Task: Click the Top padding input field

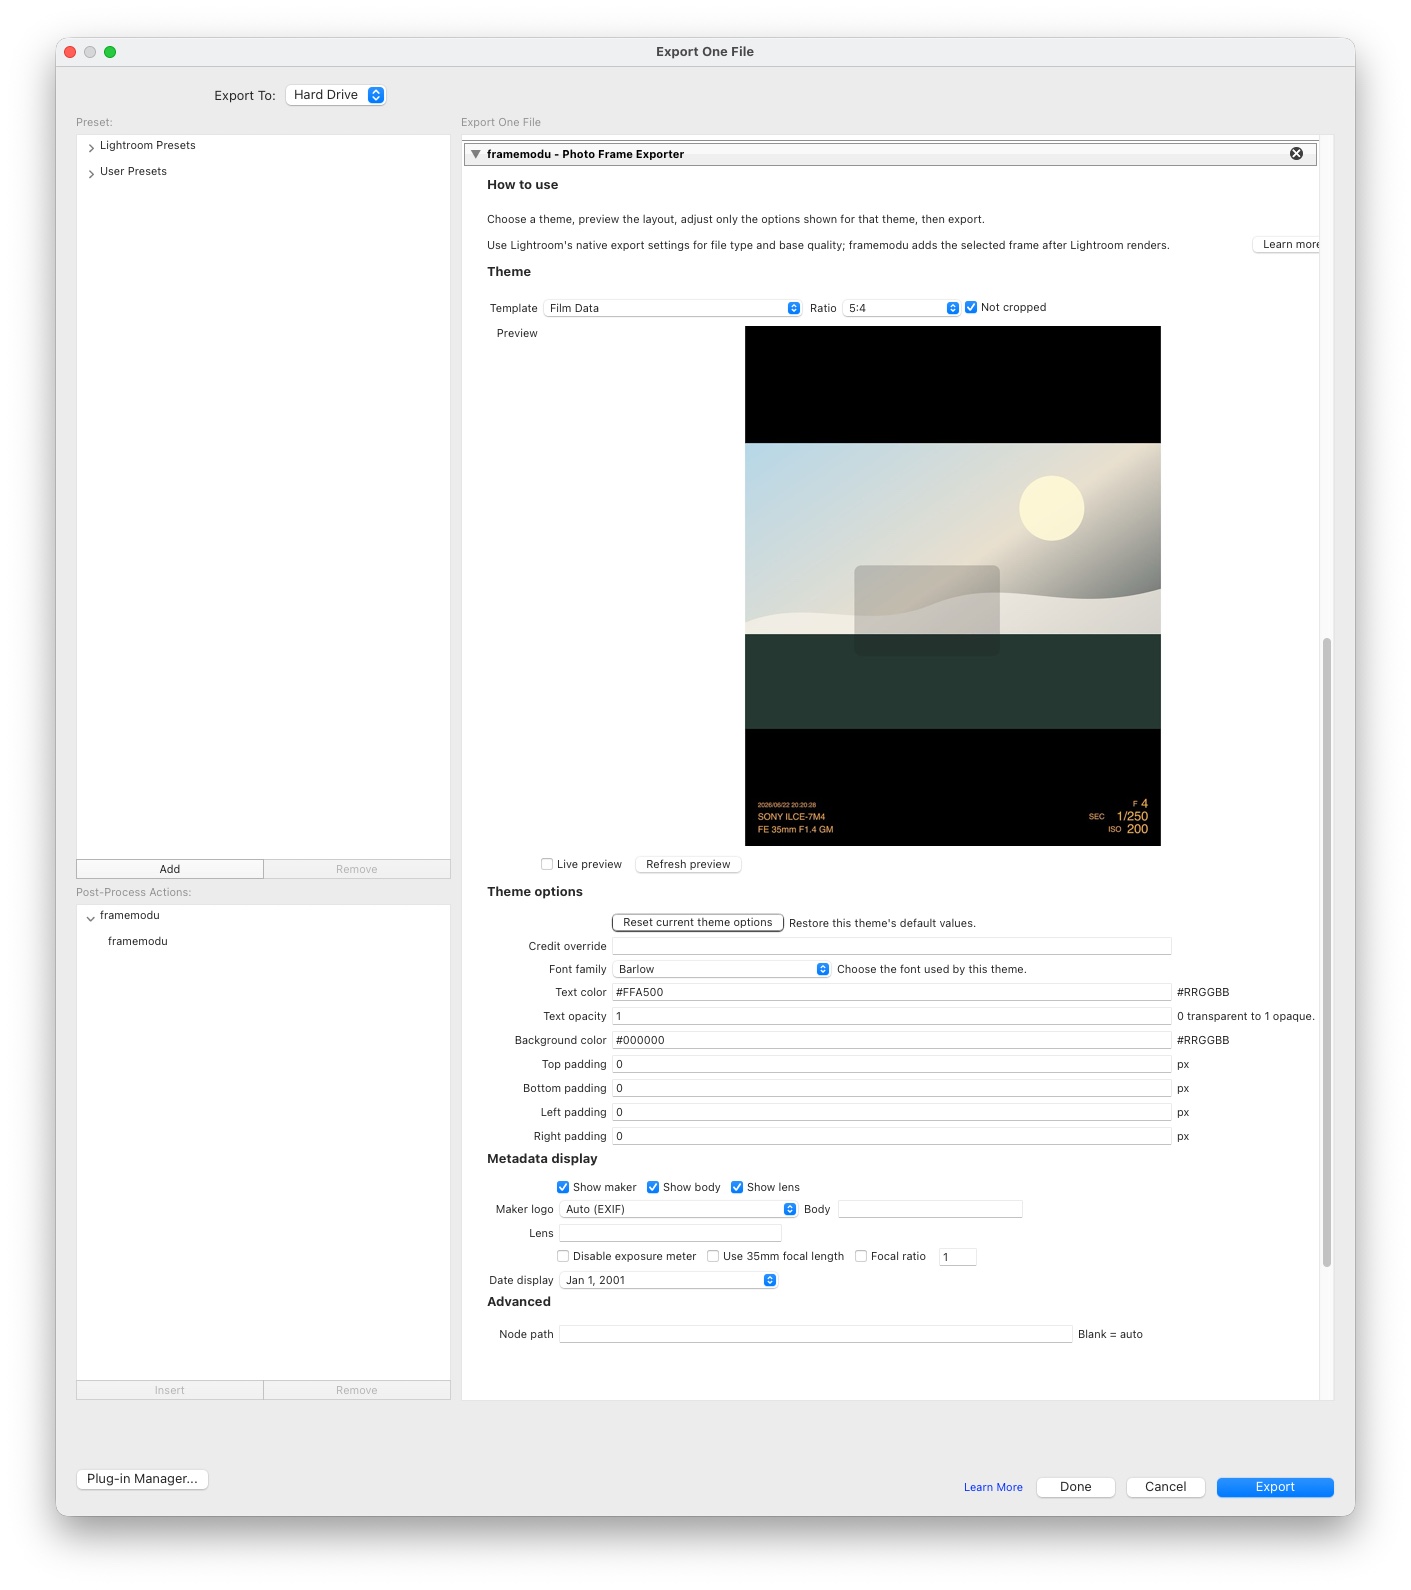Action: [x=891, y=1064]
